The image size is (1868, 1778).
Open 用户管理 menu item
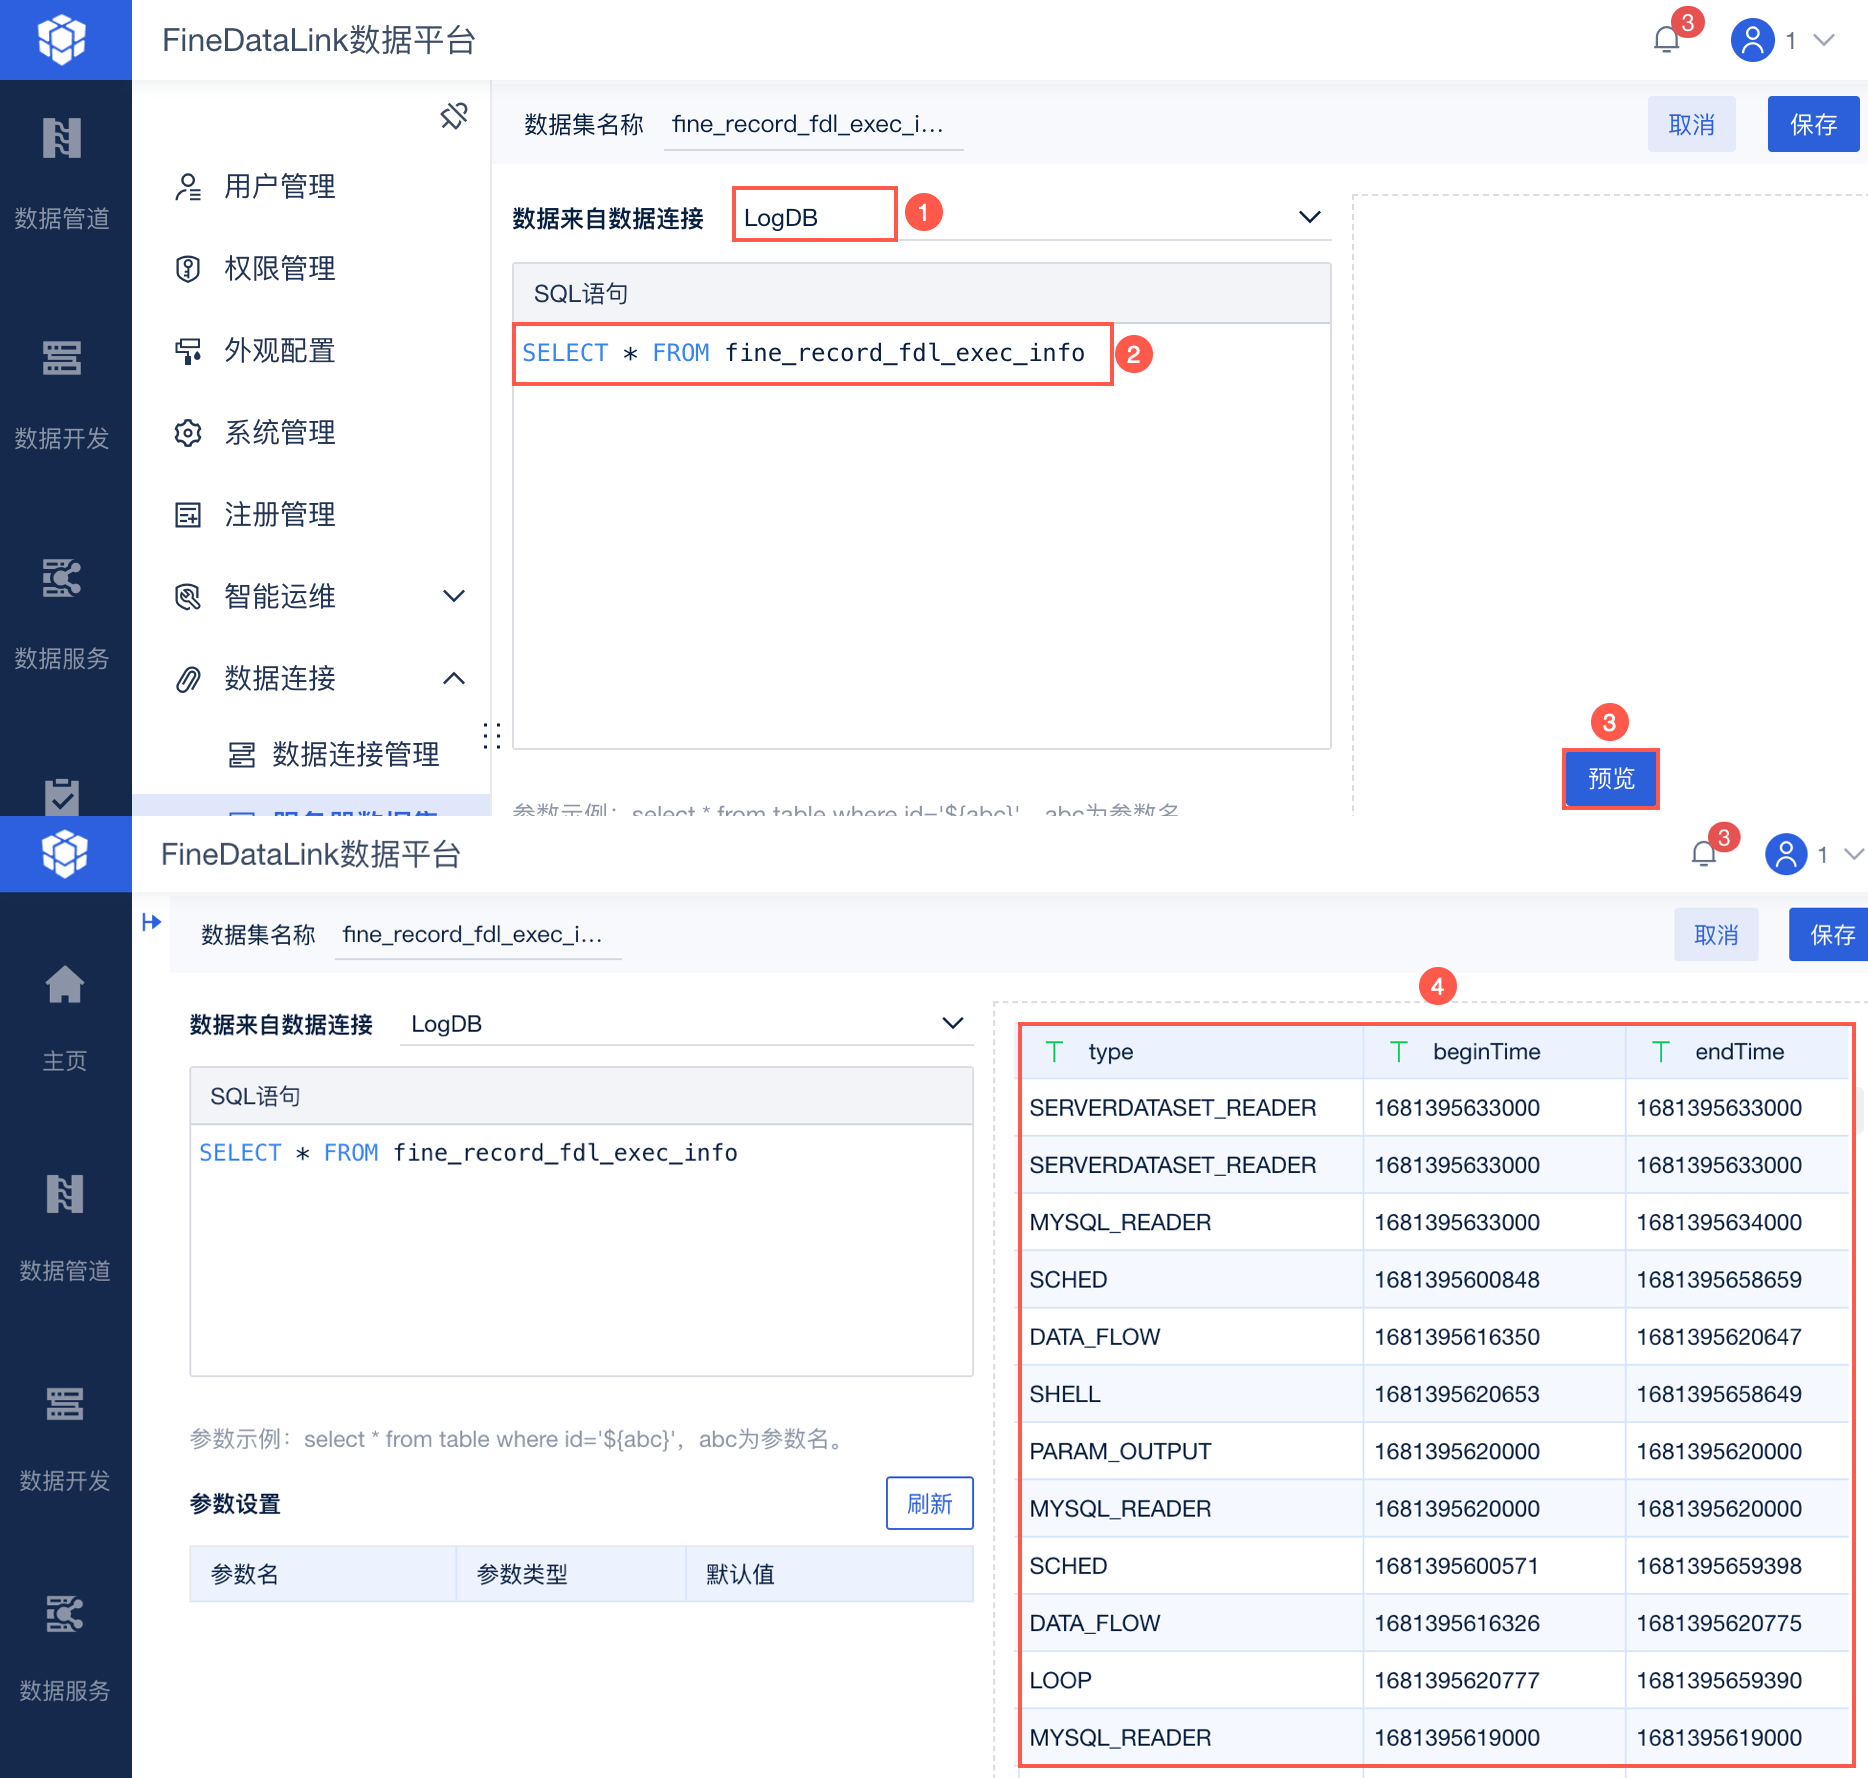point(280,187)
